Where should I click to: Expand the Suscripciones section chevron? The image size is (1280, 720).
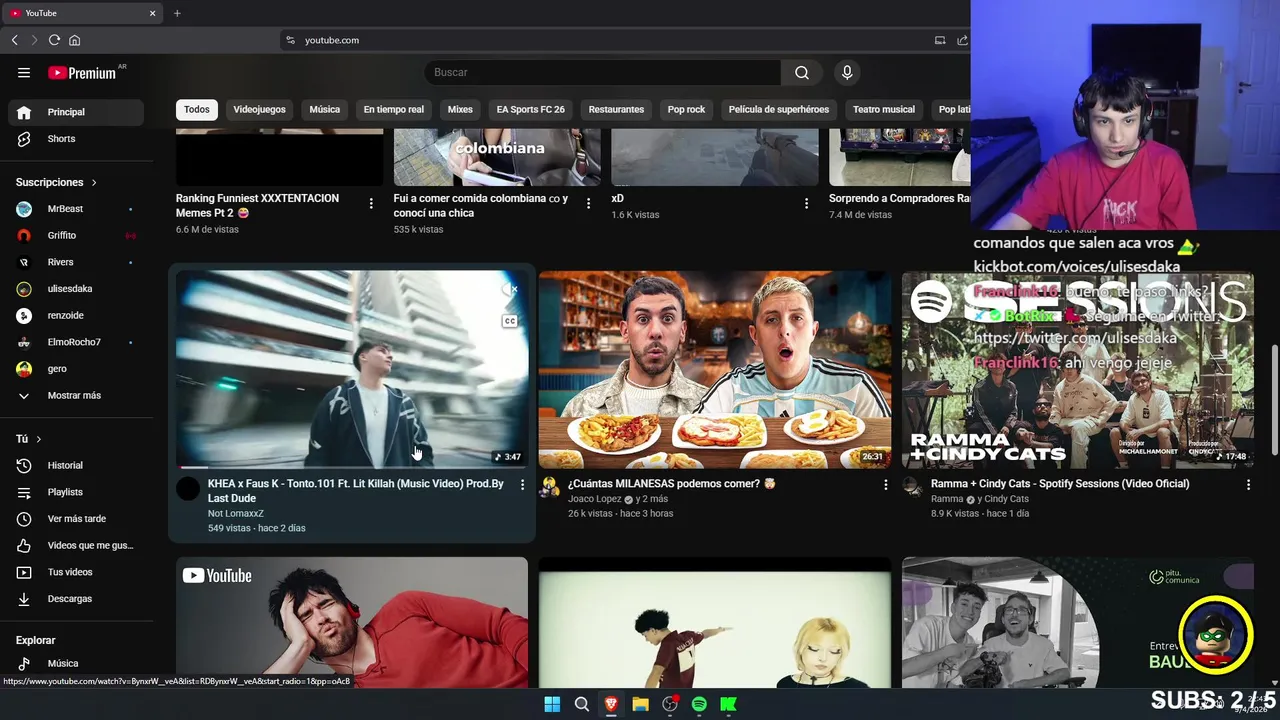(94, 183)
